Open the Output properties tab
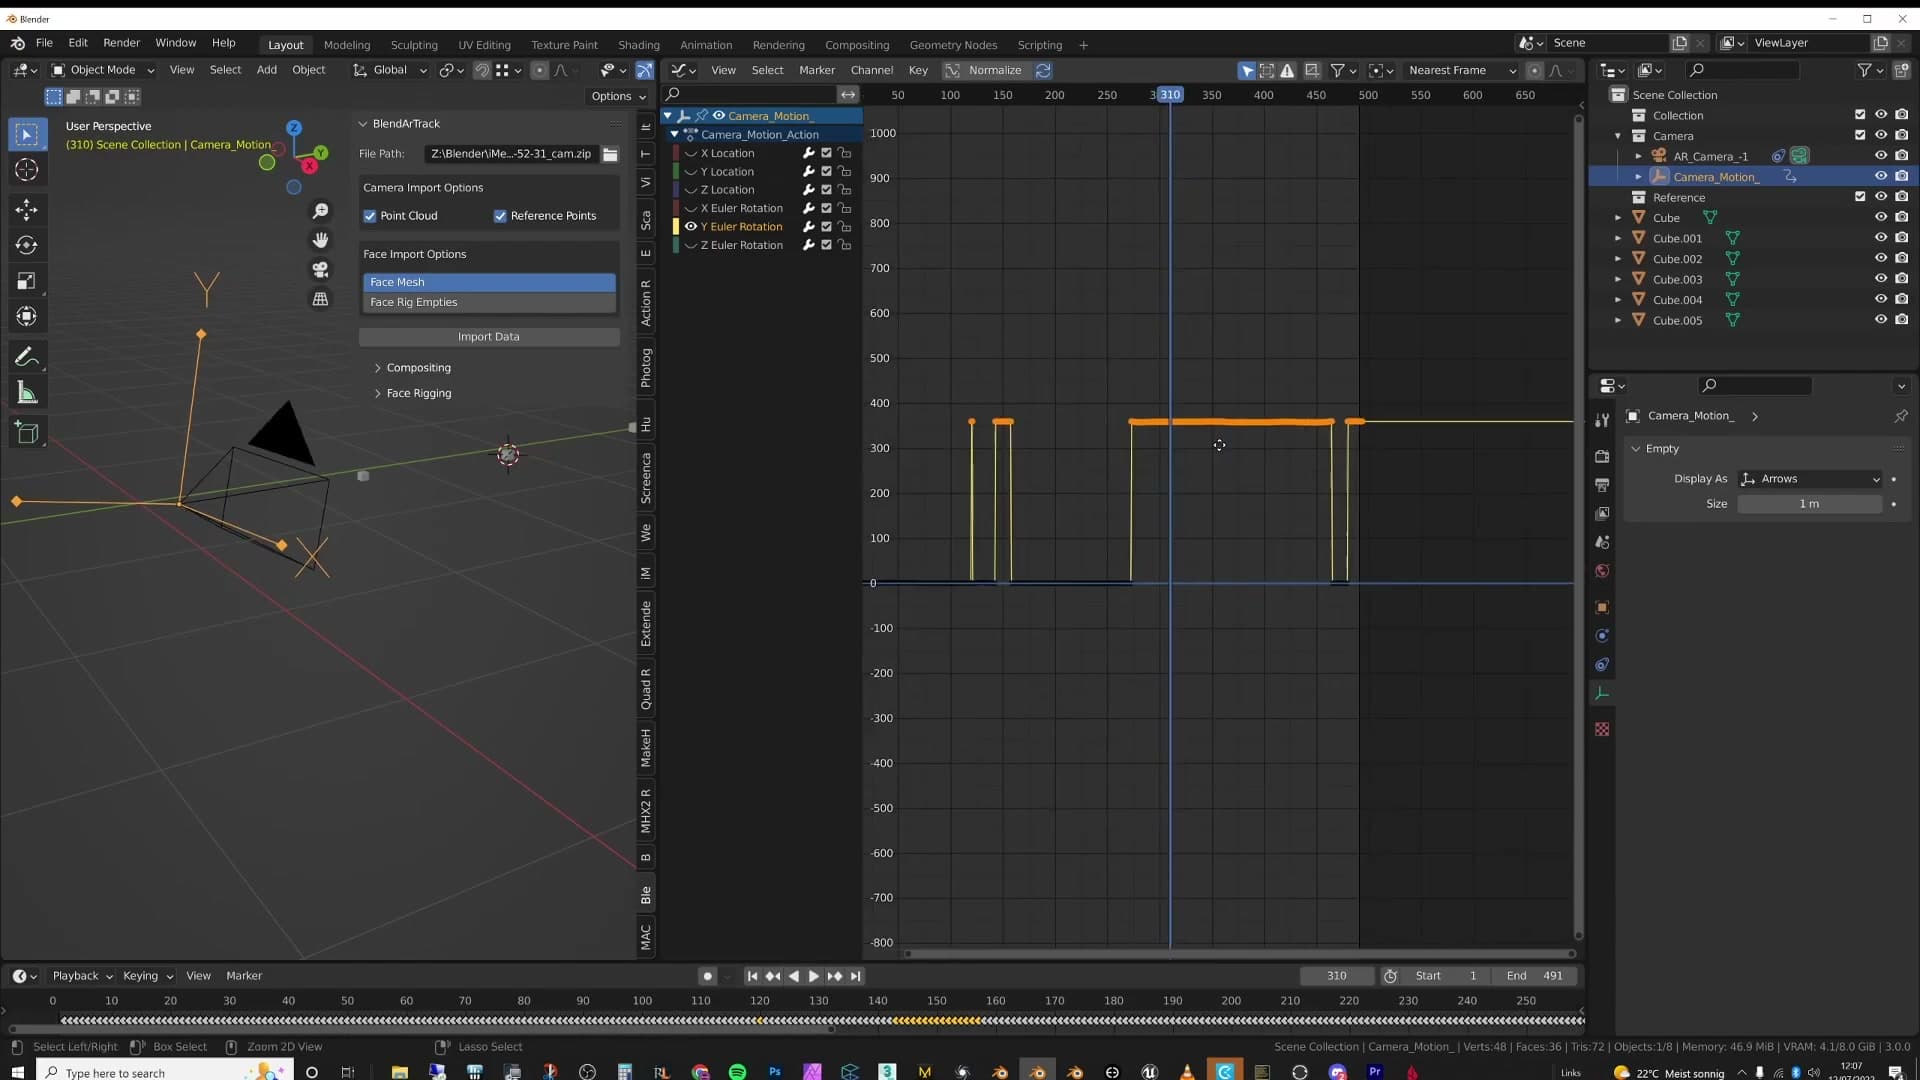Screen dimensions: 1920x1080 click(x=1602, y=485)
